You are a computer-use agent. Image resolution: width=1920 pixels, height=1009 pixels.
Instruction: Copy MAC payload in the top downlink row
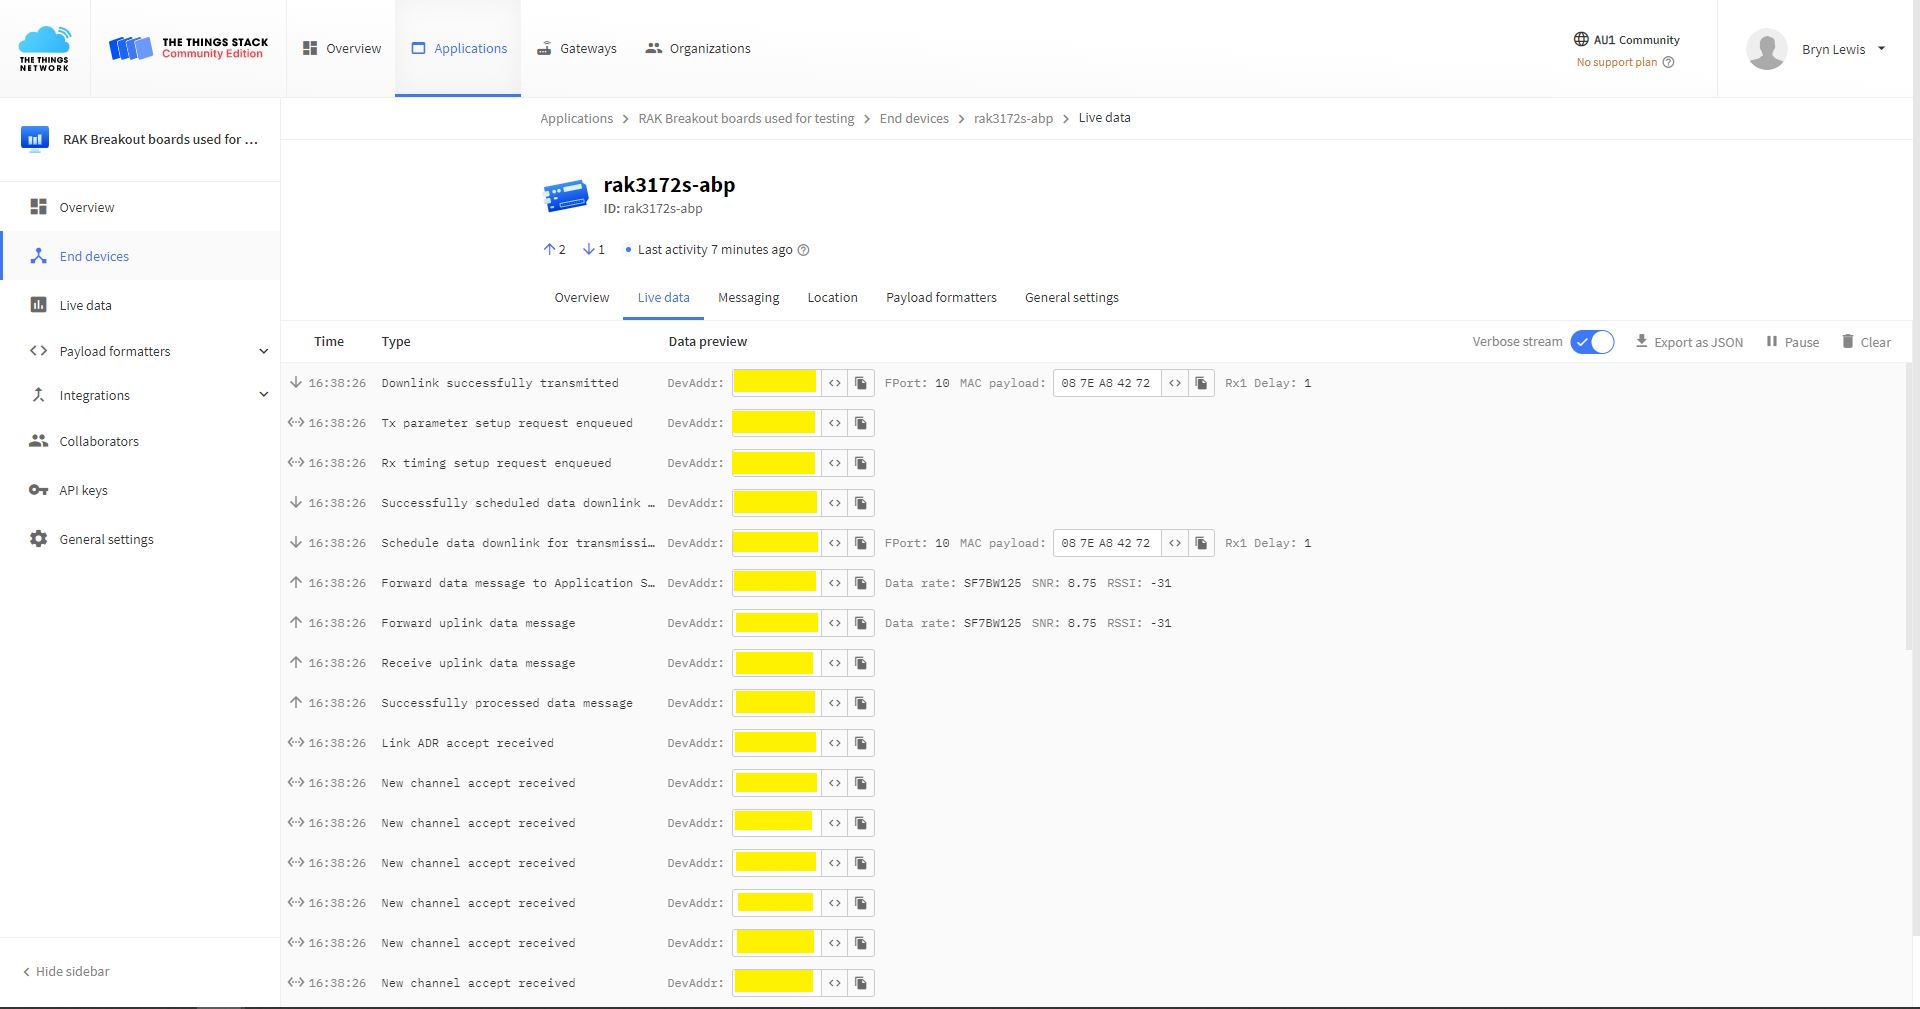coord(1201,383)
